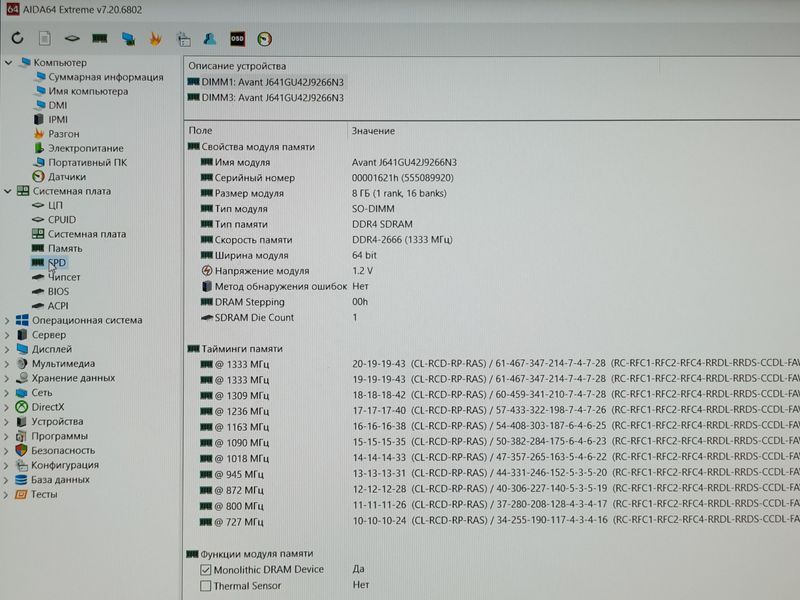This screenshot has height=600, width=800.
Task: Click the Описание устройства header
Action: [237, 66]
